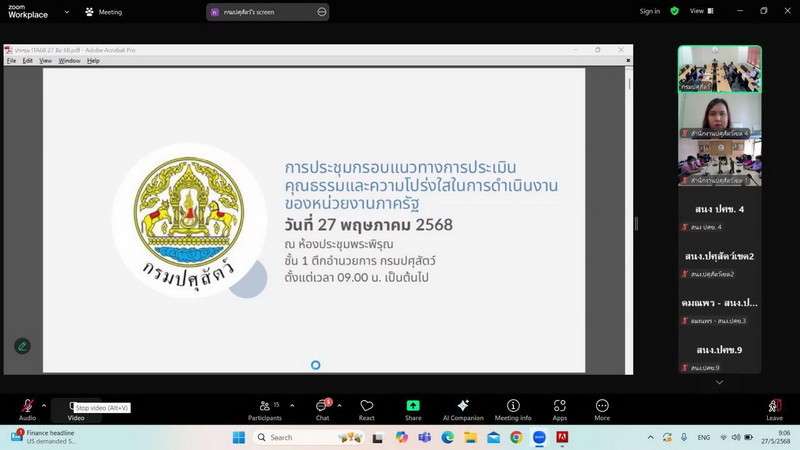Screen dimensions: 800x450
Task: Switch to Zoom taskbar icon
Action: tap(539, 437)
